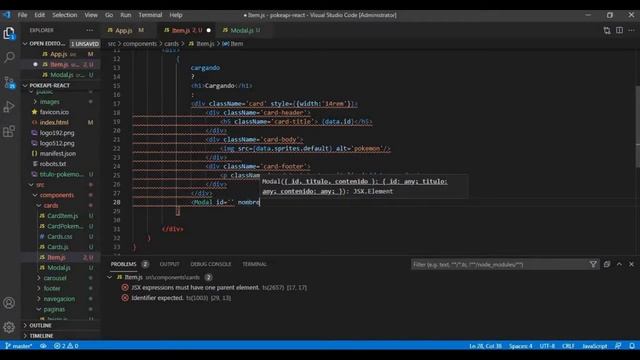The image size is (640, 360).
Task: Split the editor to the right
Action: tap(619, 30)
